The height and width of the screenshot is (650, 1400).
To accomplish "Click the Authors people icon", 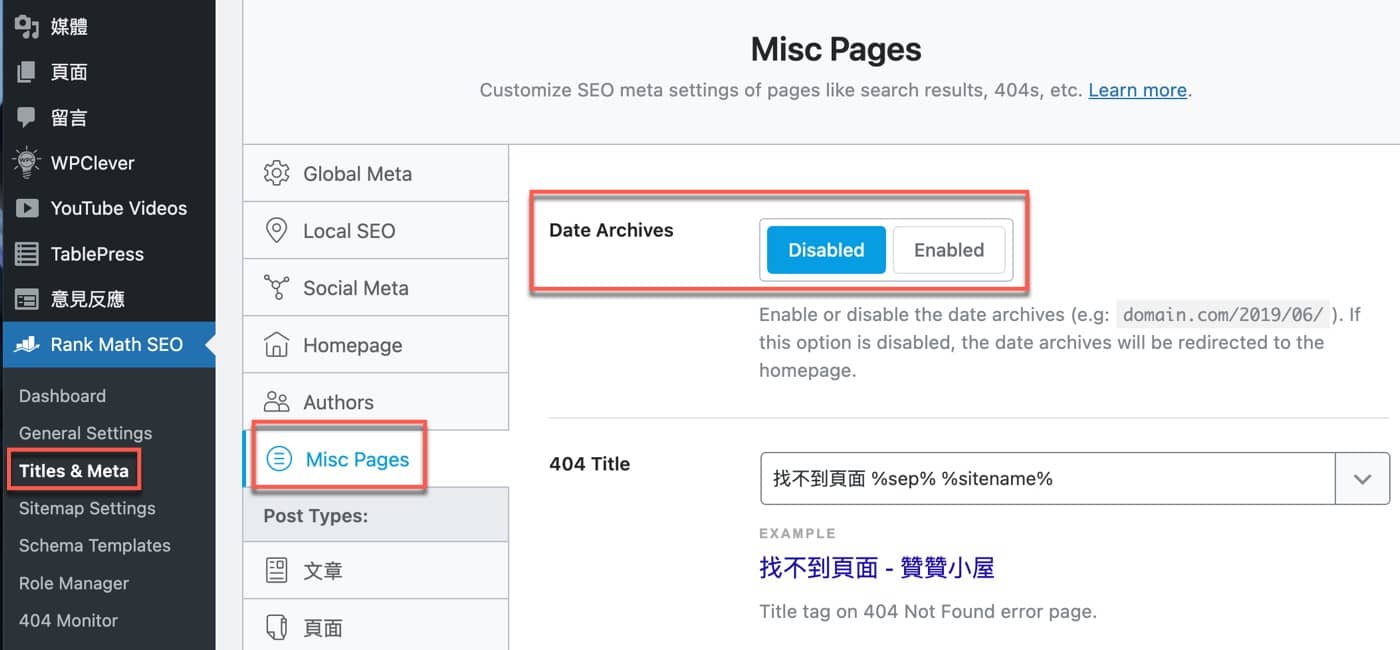I will point(276,402).
